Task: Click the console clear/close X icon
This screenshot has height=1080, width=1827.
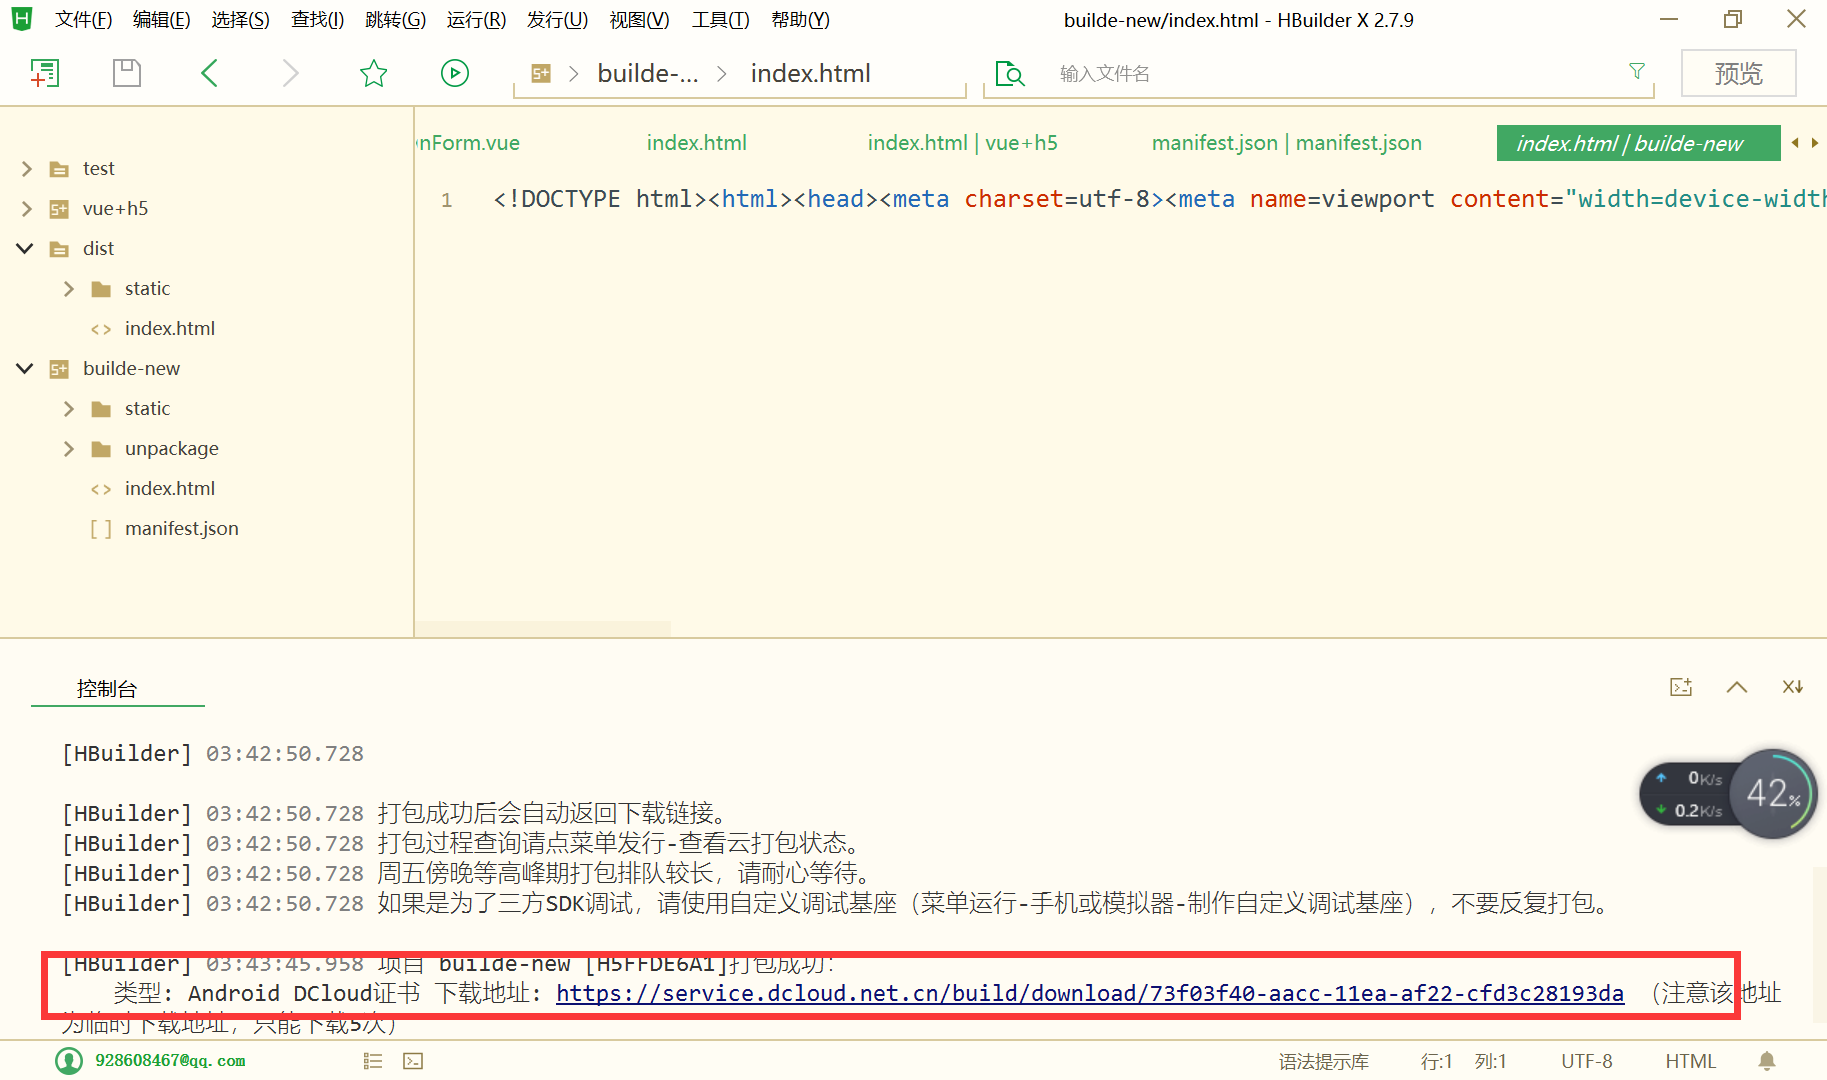Action: [x=1793, y=687]
